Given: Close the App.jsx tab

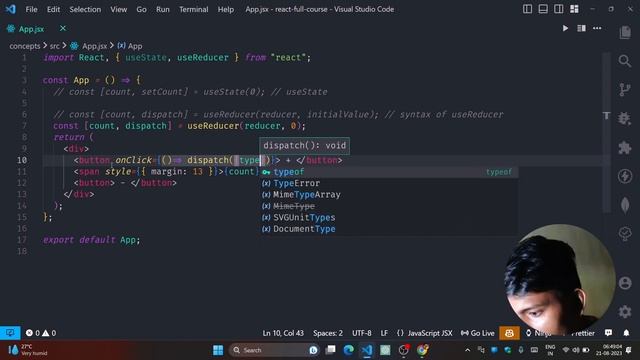Looking at the screenshot, I should coord(62,28).
